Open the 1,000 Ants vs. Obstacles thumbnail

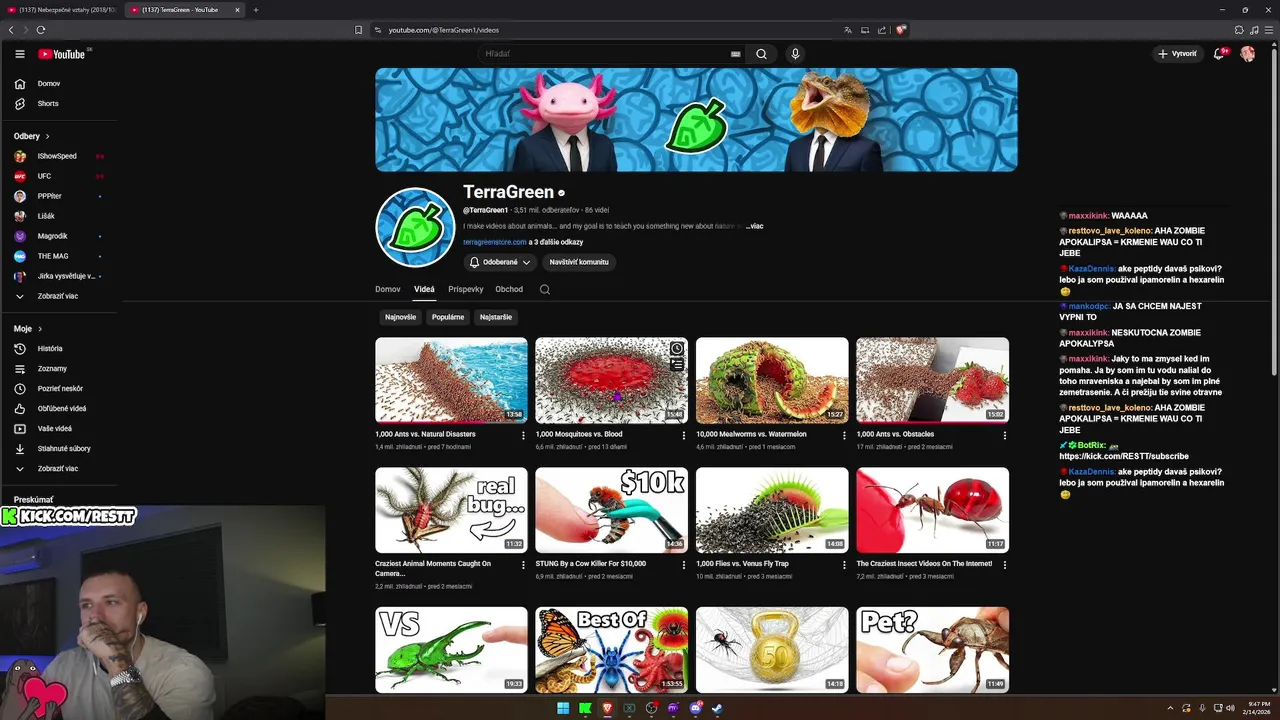[x=932, y=380]
